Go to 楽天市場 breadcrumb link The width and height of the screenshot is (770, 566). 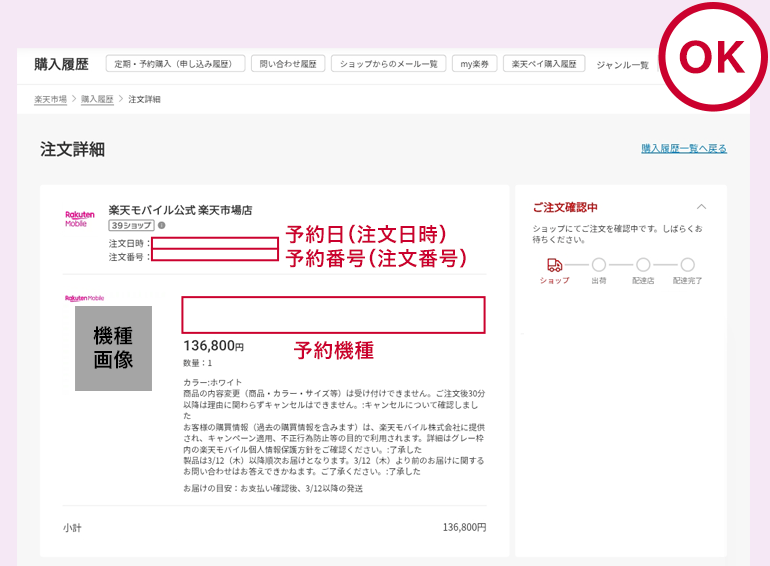50,99
